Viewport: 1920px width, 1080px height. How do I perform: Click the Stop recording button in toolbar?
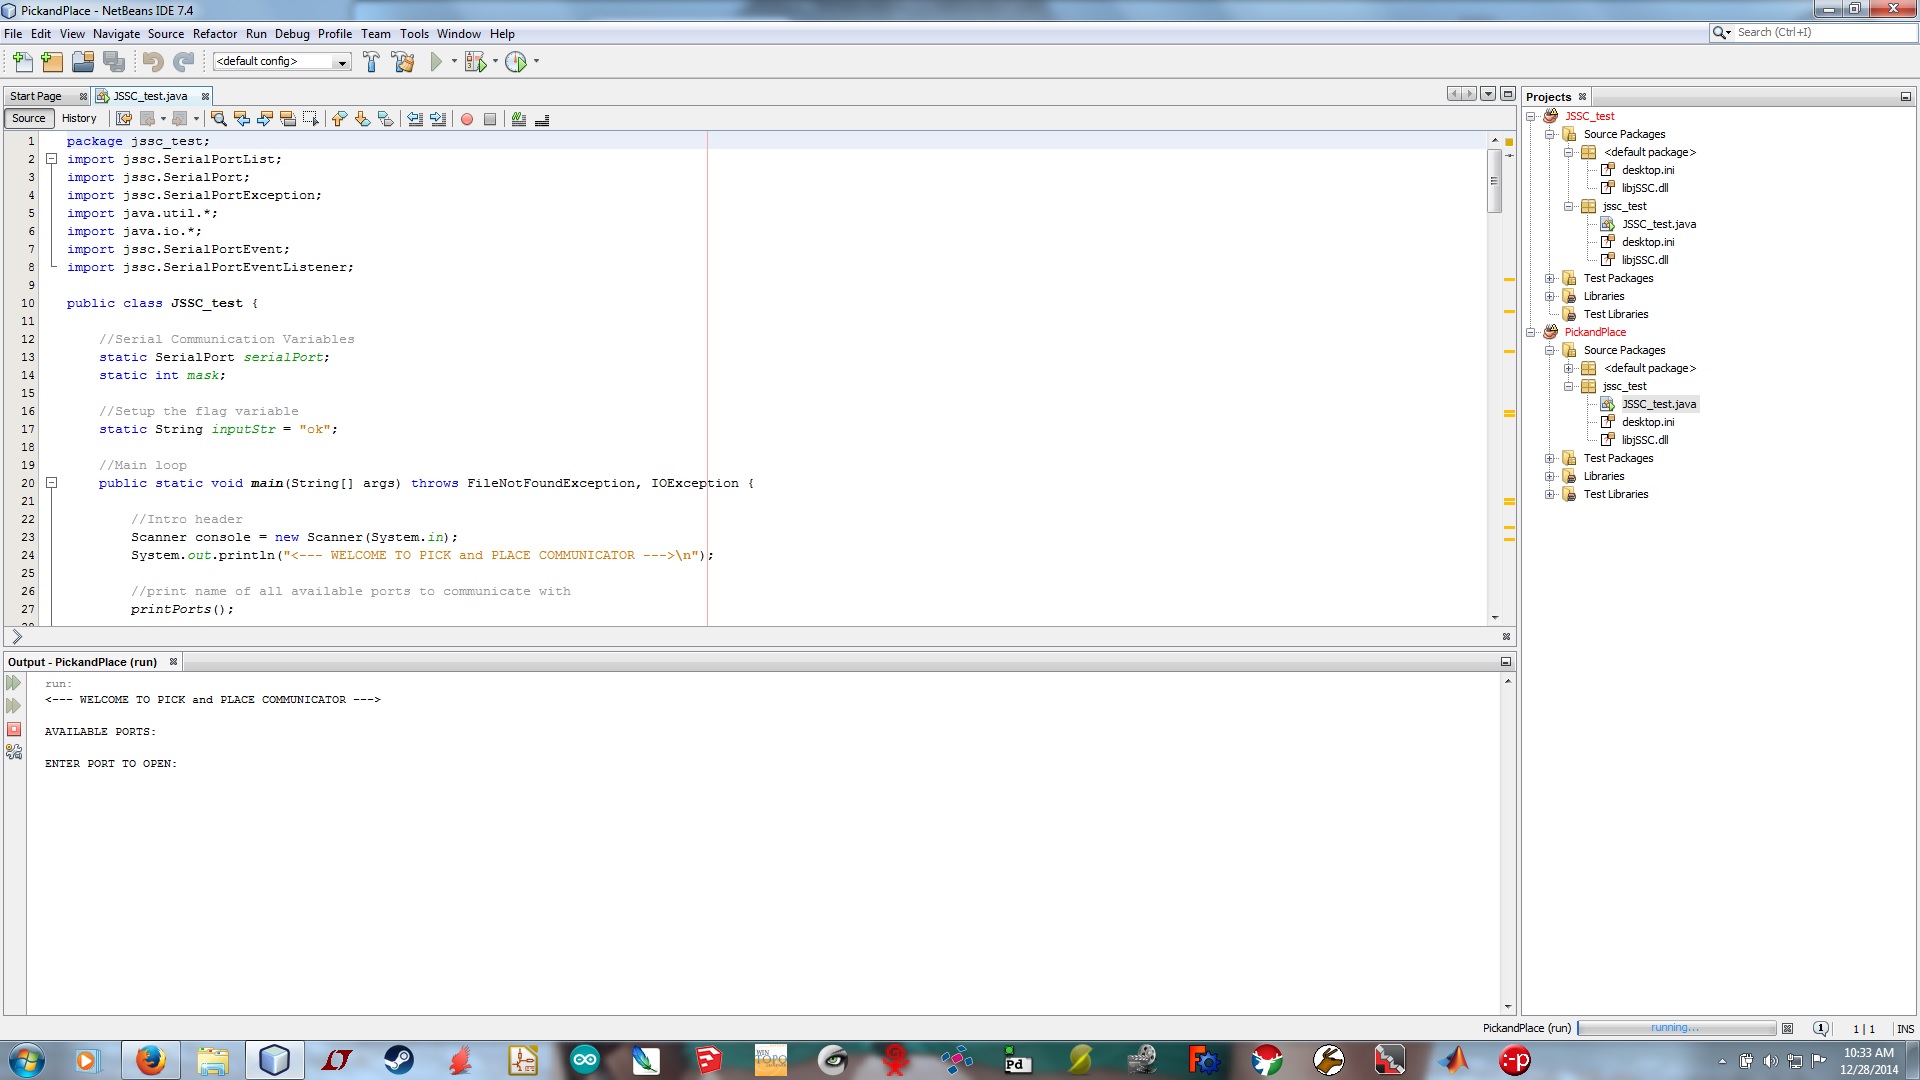point(489,119)
